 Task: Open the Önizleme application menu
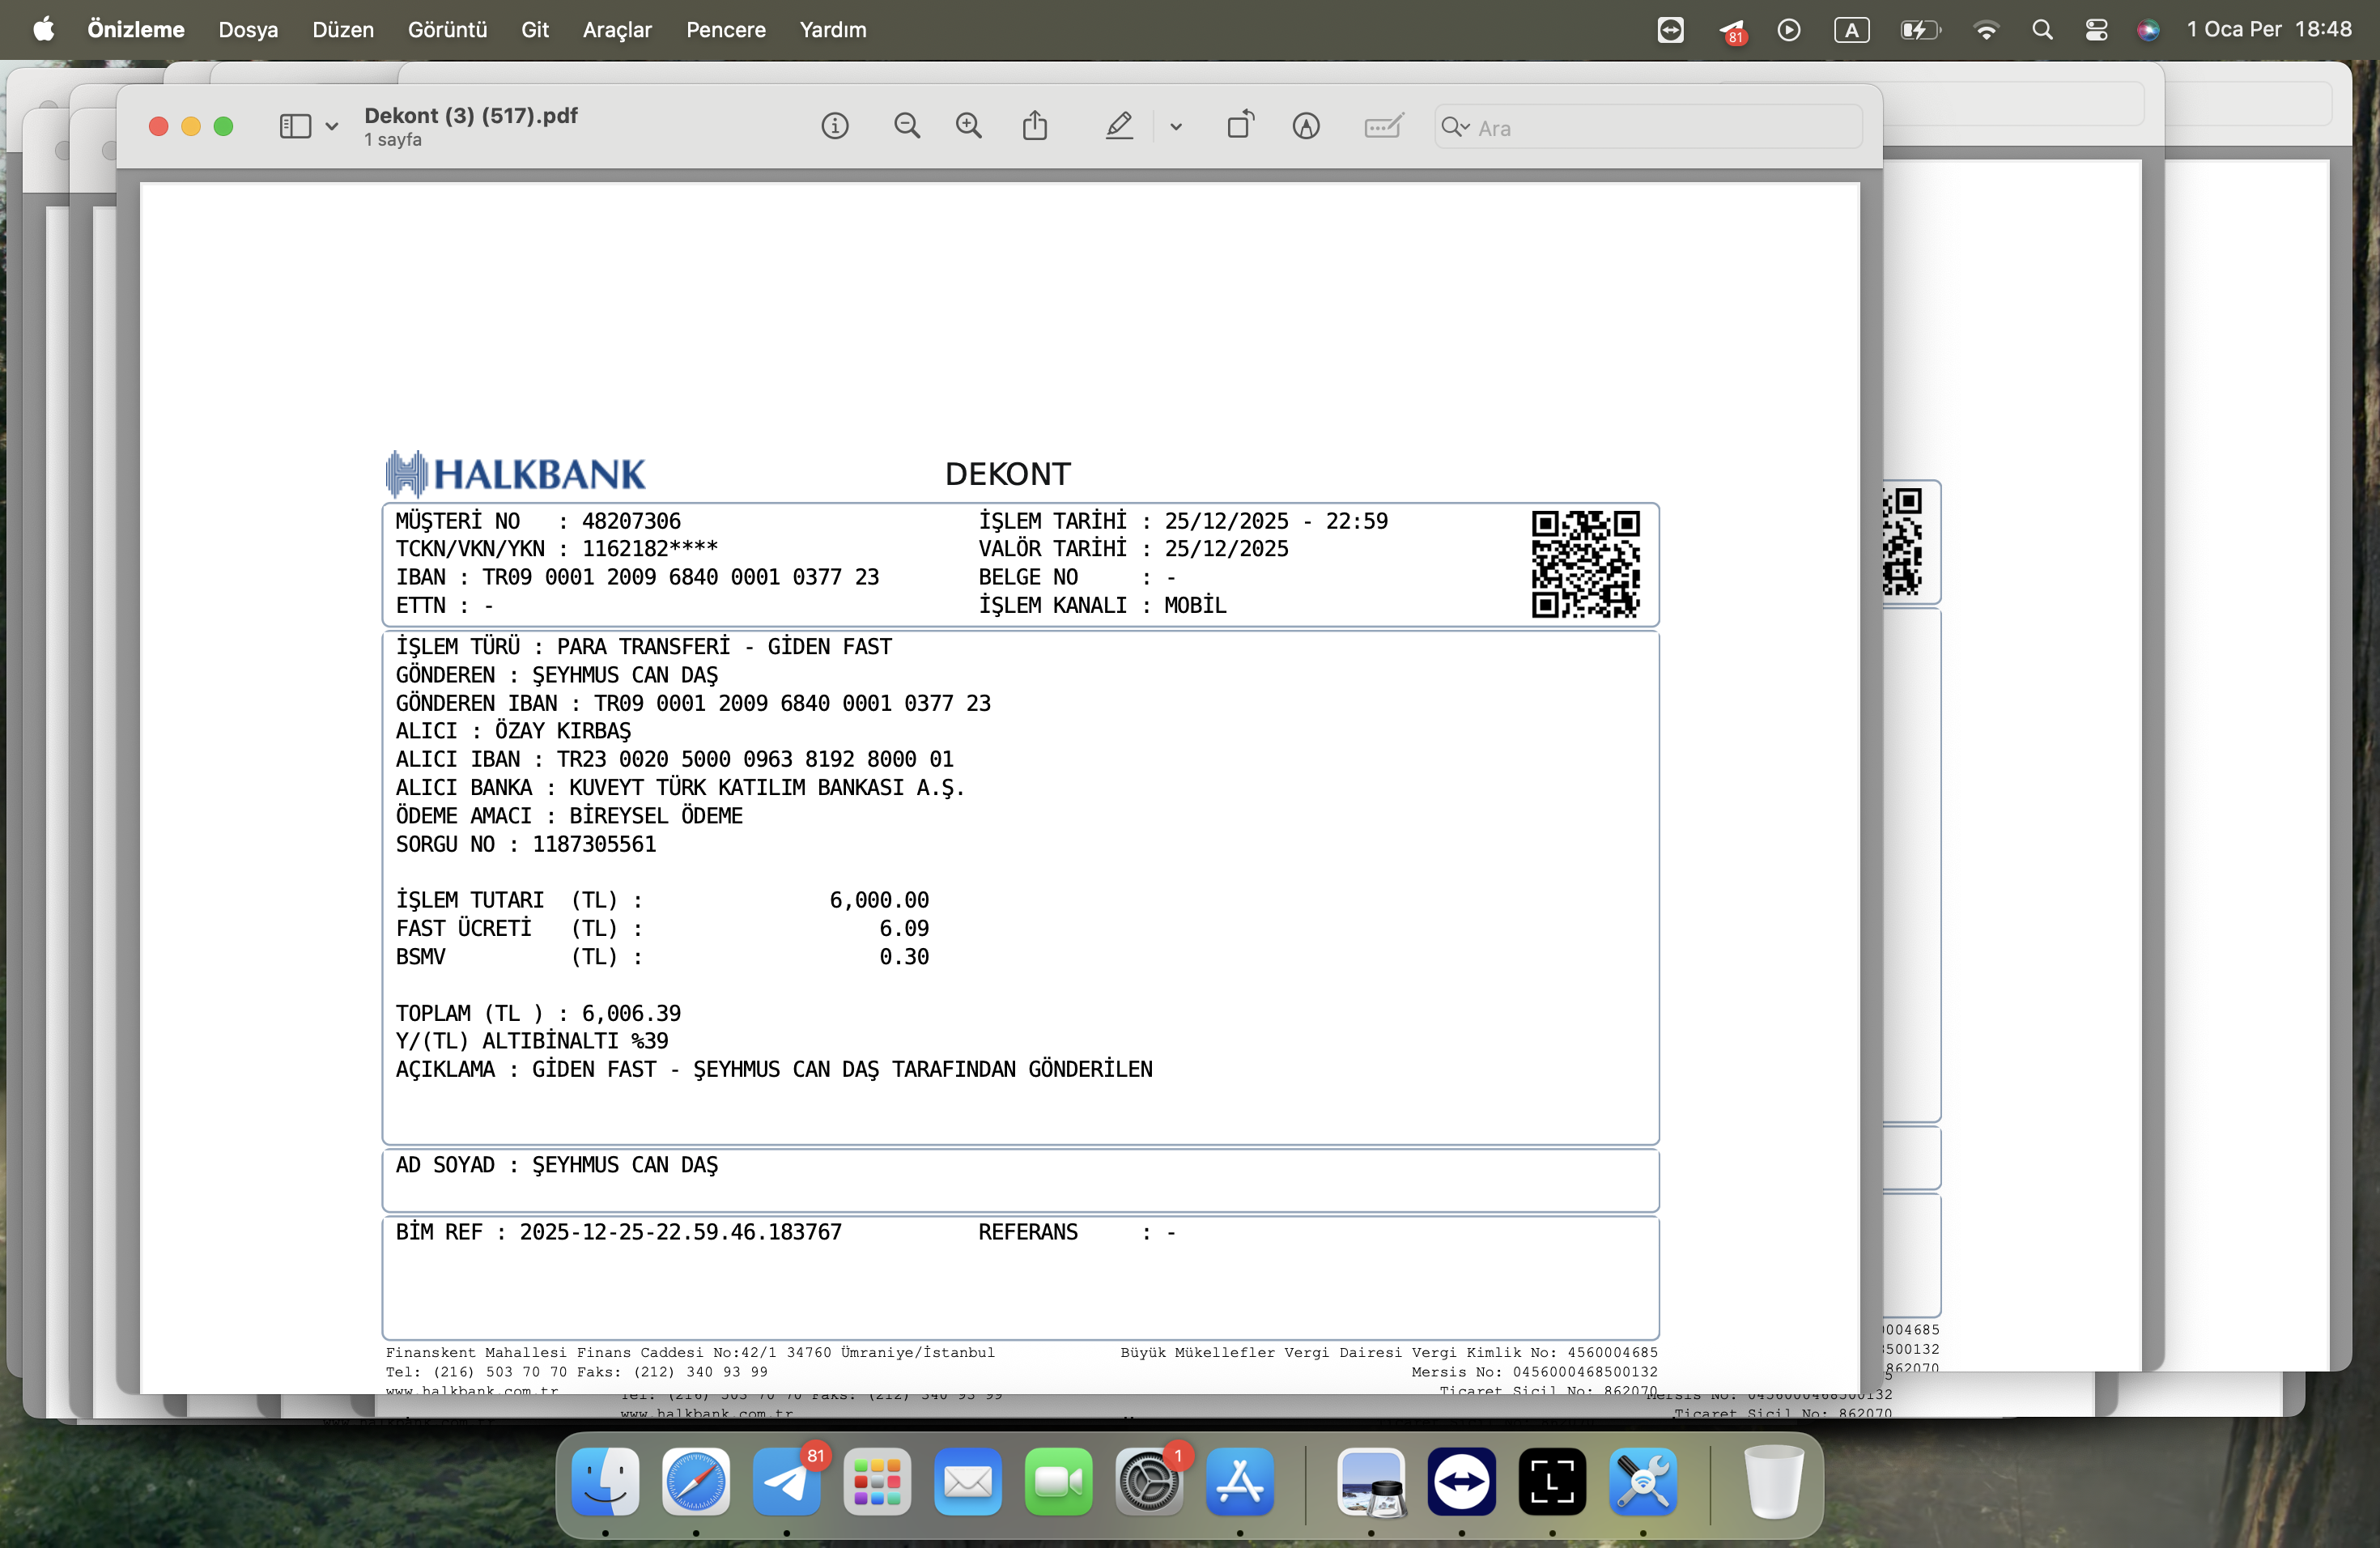pos(136,30)
